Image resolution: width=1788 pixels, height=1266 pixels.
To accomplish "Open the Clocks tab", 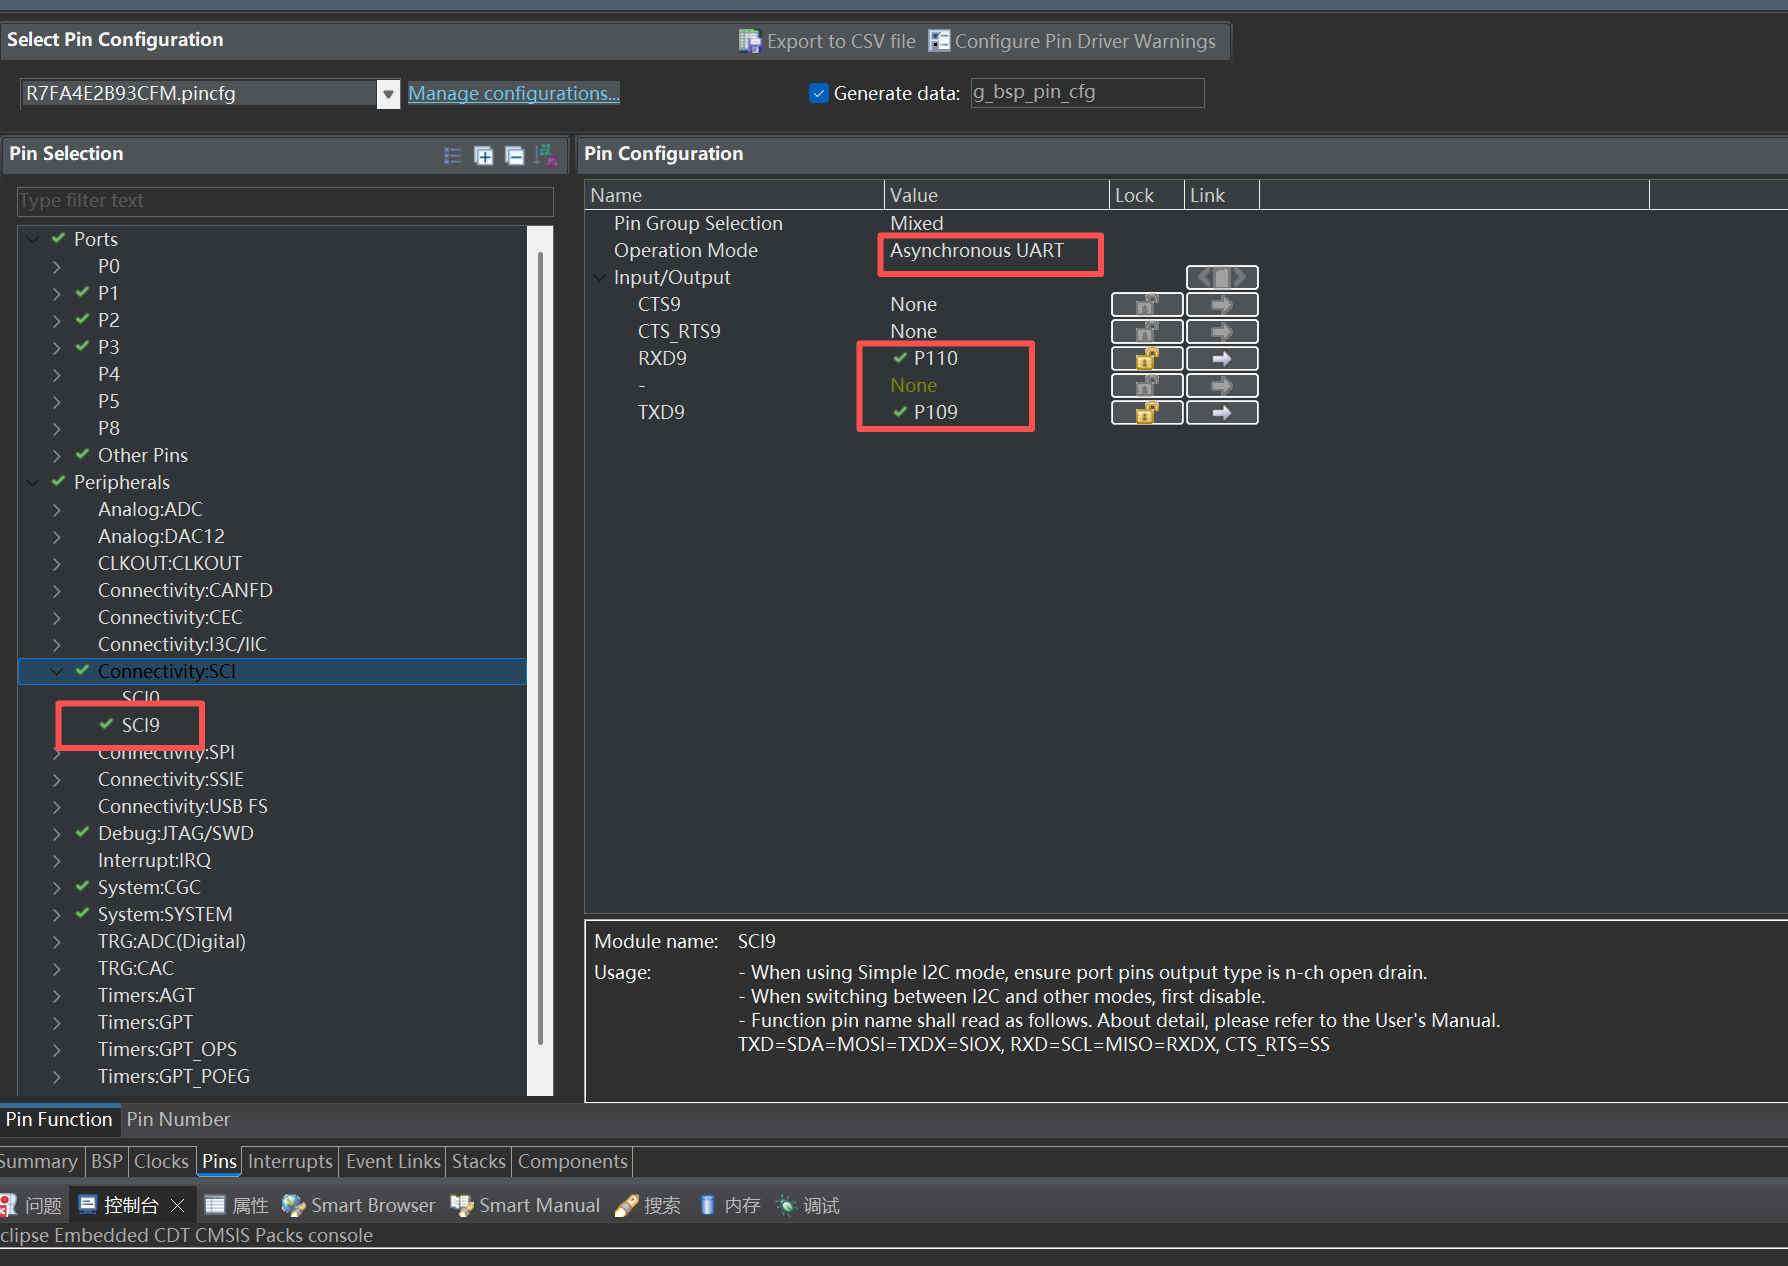I will pos(161,1161).
